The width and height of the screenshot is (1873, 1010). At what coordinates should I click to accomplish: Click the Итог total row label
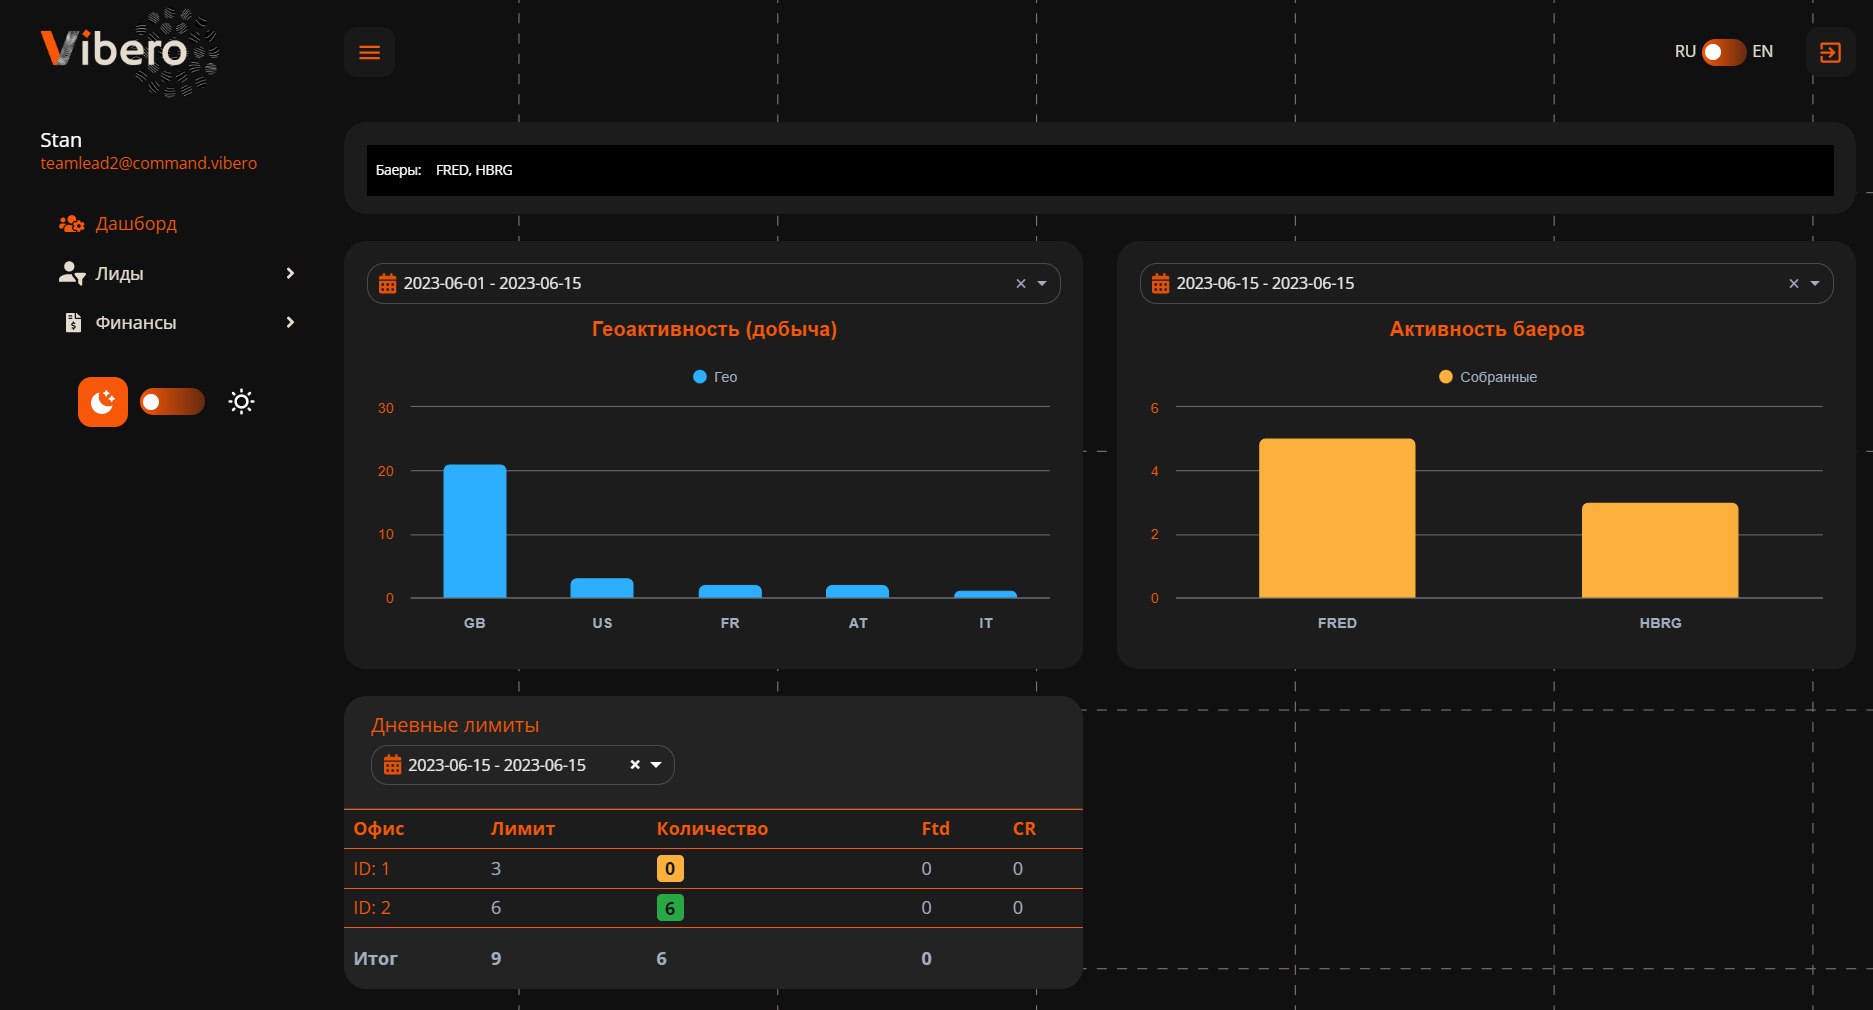(376, 959)
